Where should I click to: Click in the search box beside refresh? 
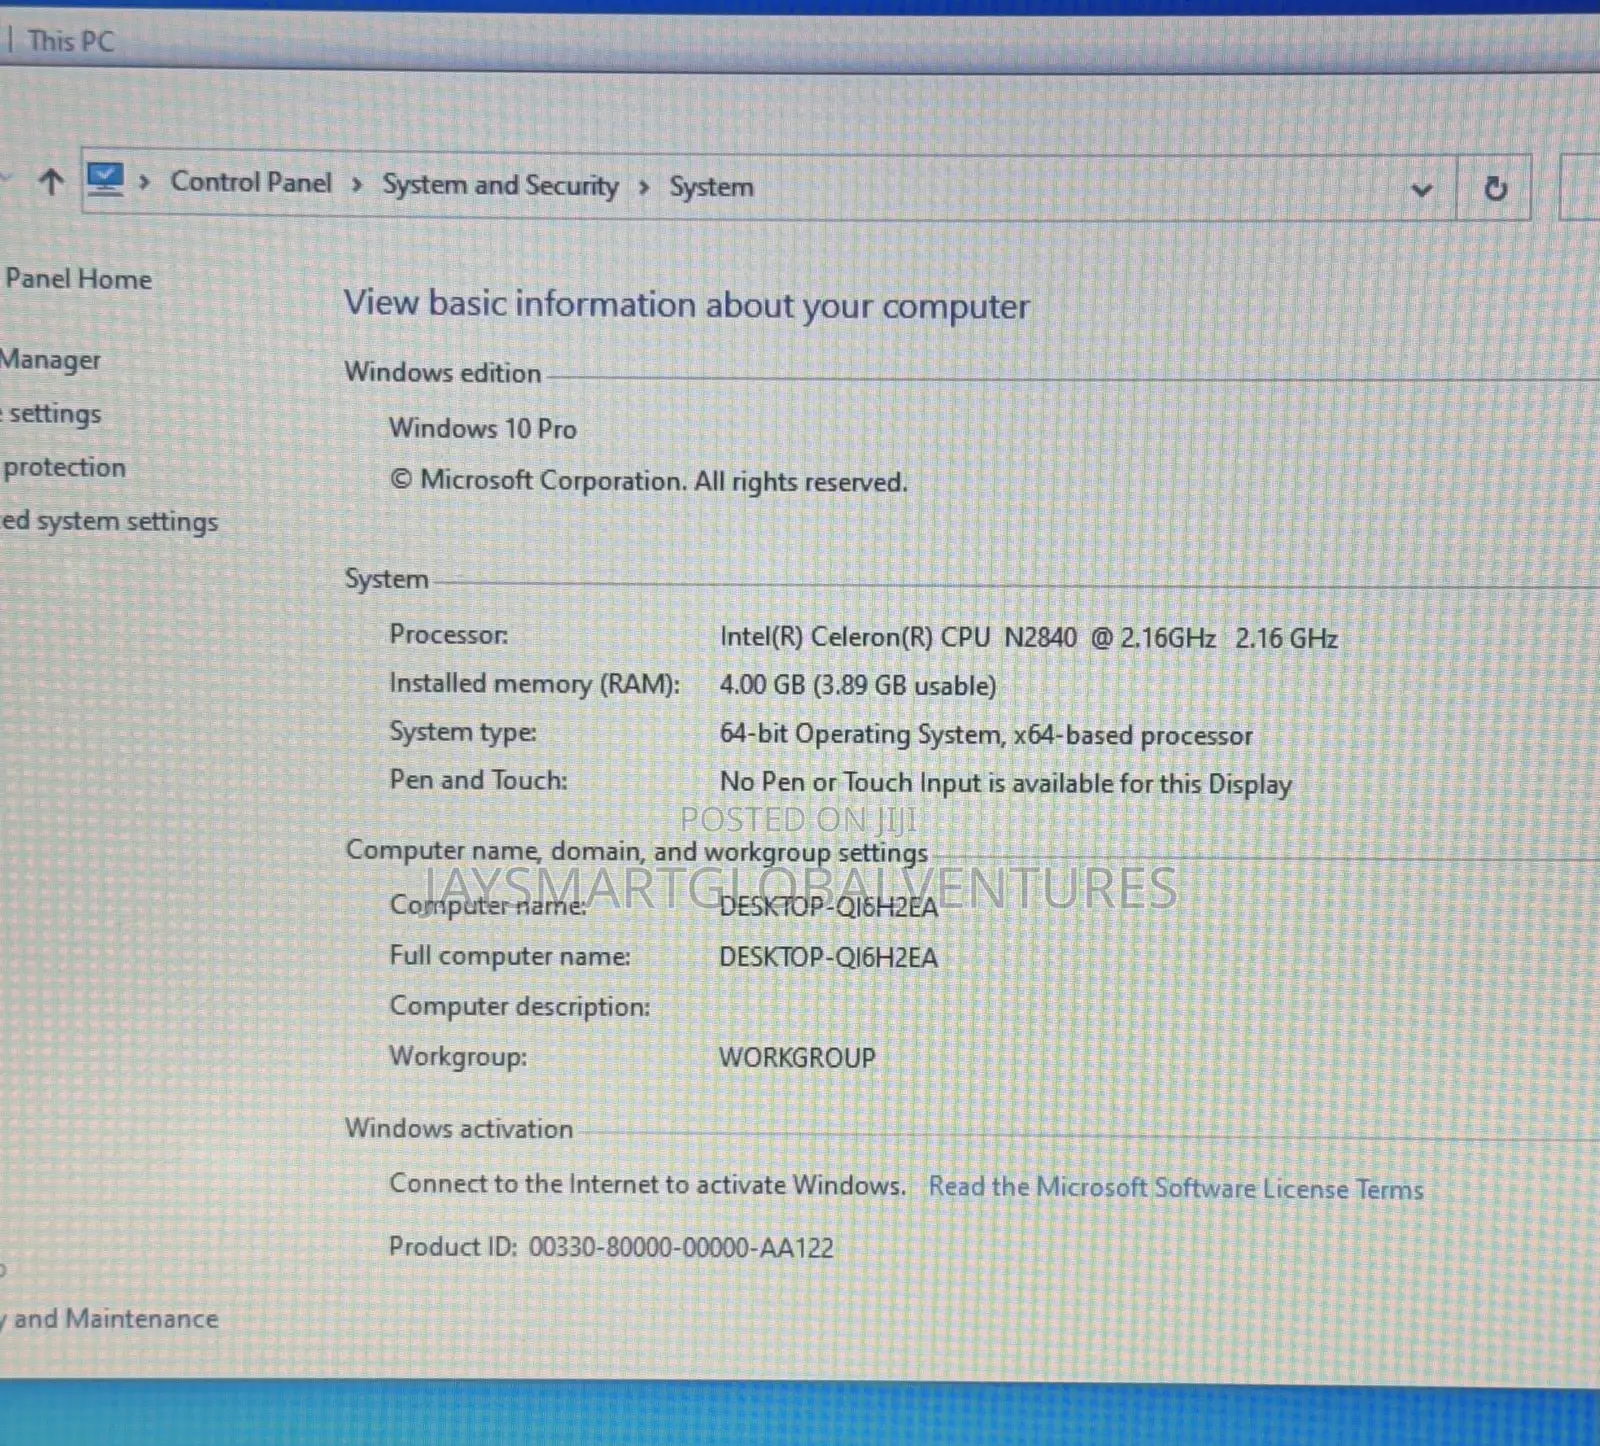tap(1581, 187)
